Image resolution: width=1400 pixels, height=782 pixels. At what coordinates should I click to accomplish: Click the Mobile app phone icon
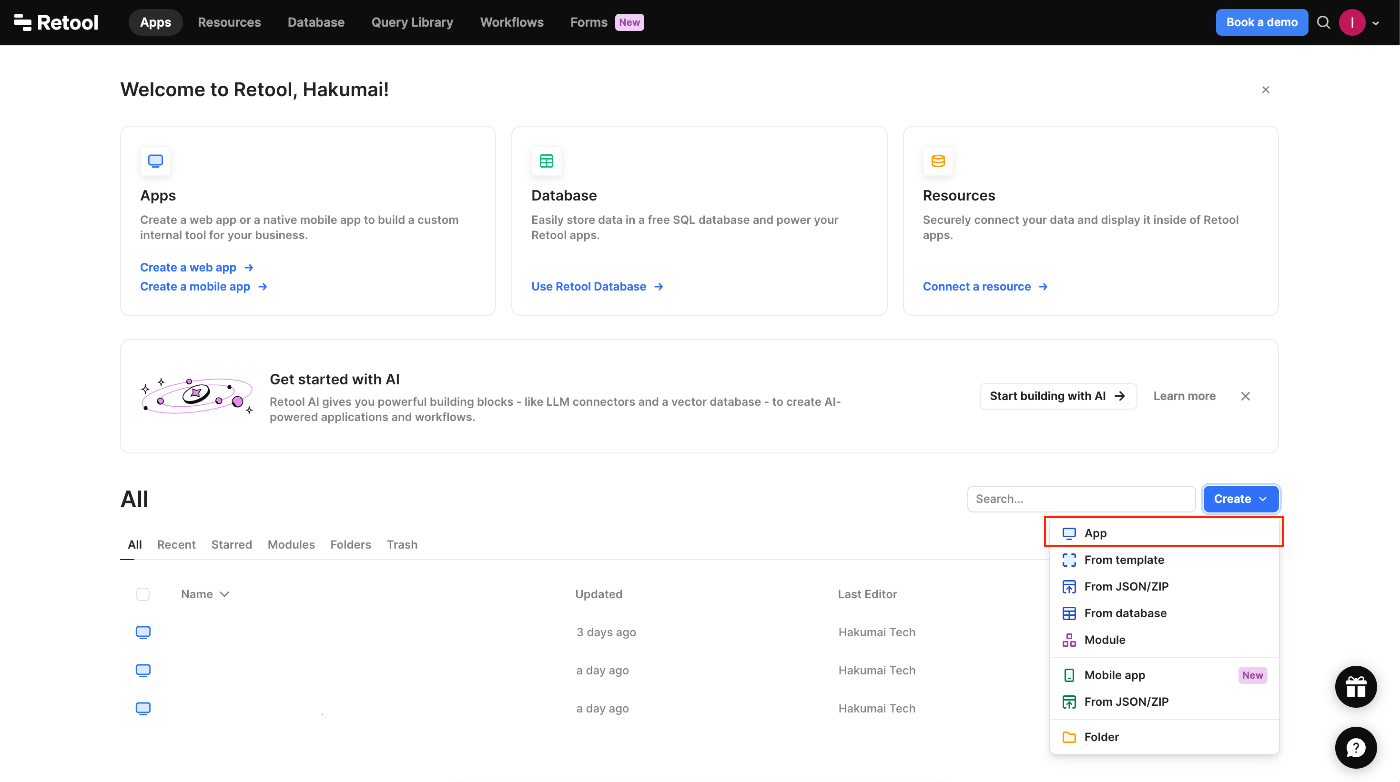[1069, 675]
